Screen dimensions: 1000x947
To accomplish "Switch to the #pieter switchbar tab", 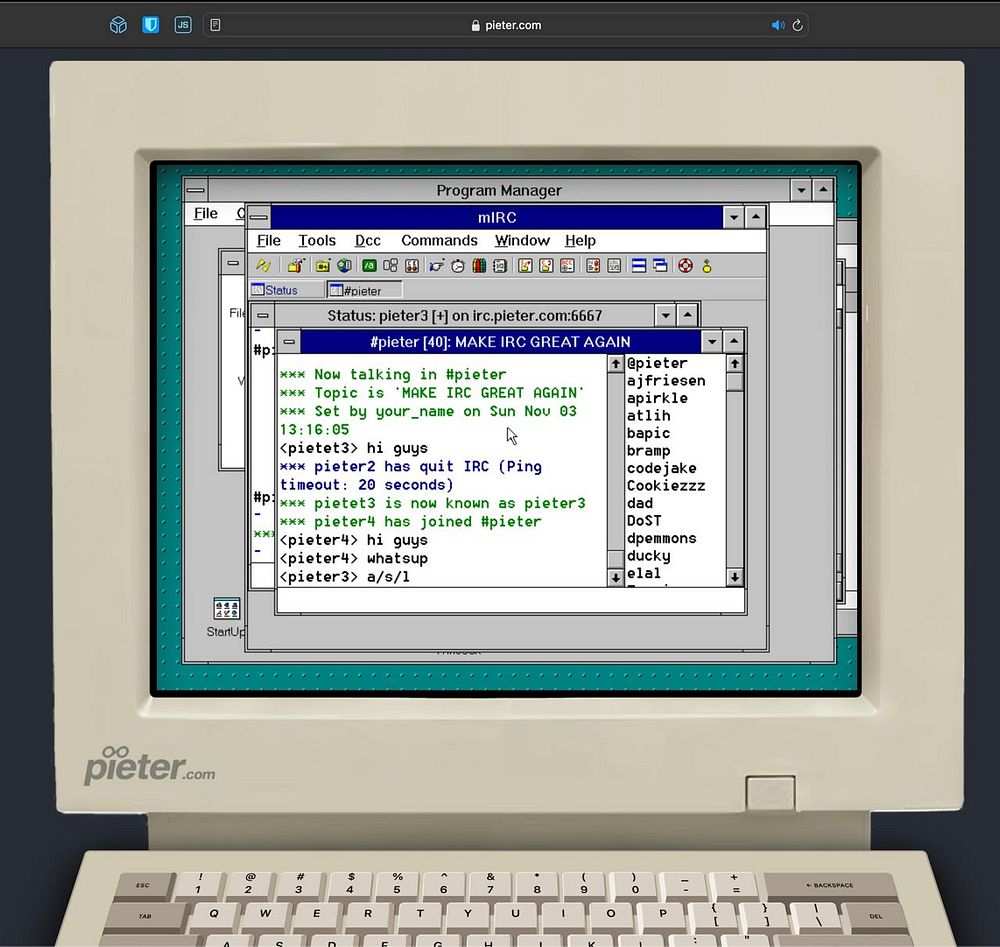I will pos(364,290).
